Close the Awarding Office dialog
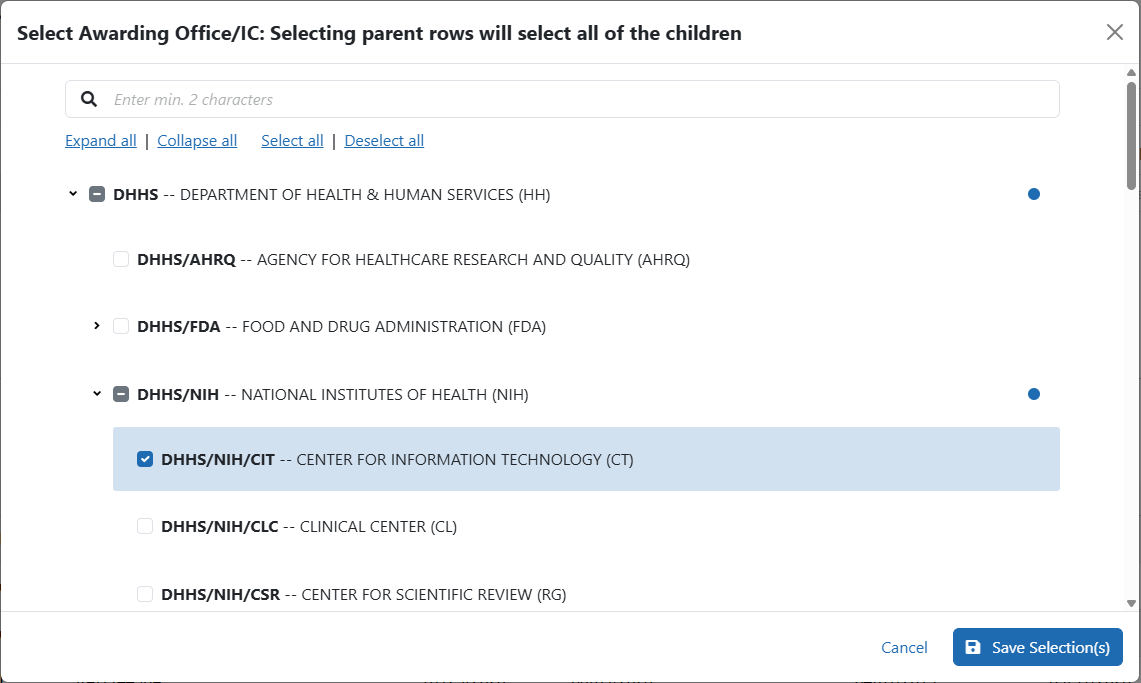 tap(1115, 32)
